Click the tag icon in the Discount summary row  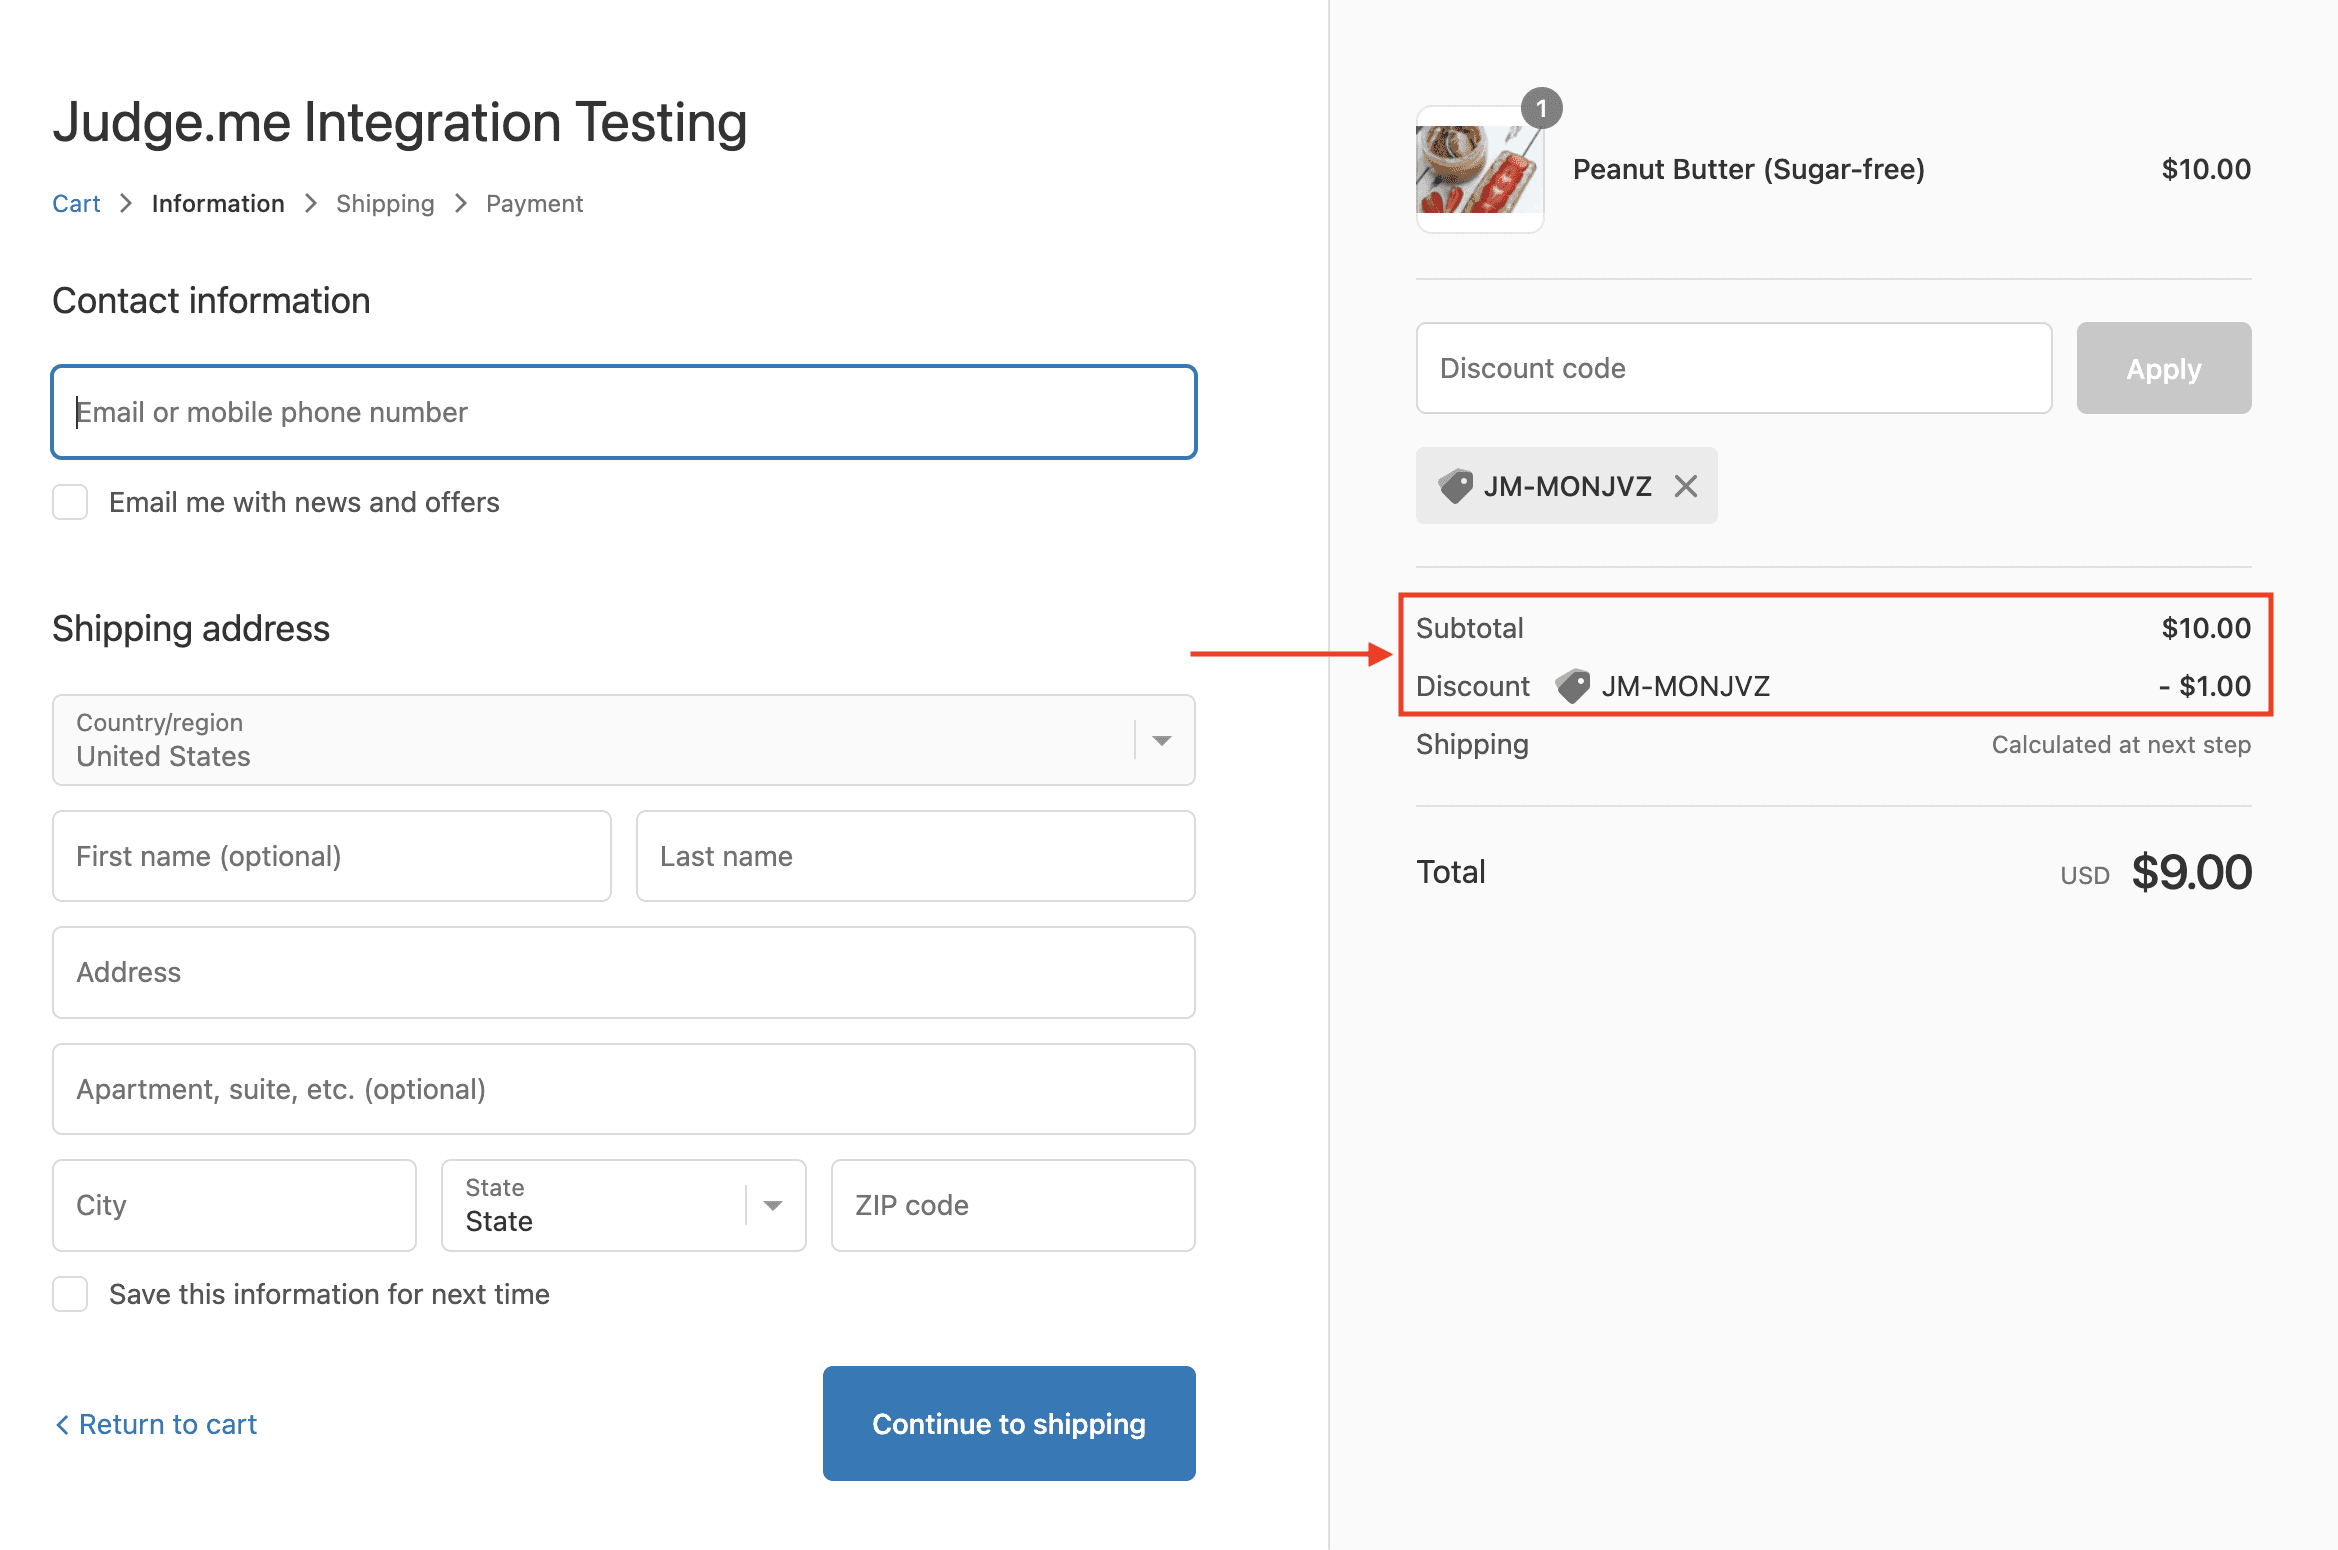[1572, 686]
